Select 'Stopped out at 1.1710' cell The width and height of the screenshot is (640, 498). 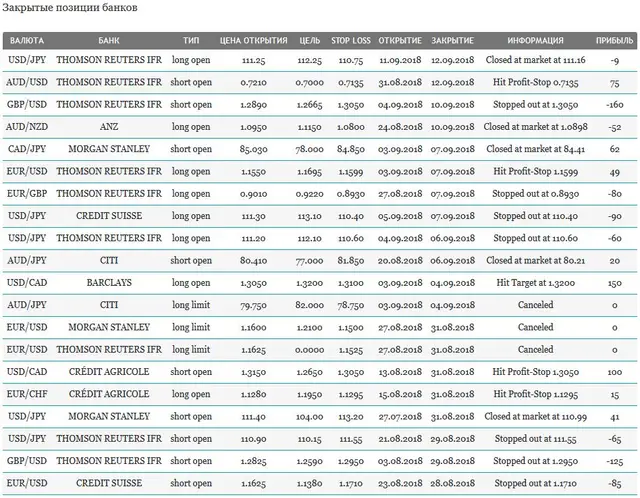536,483
